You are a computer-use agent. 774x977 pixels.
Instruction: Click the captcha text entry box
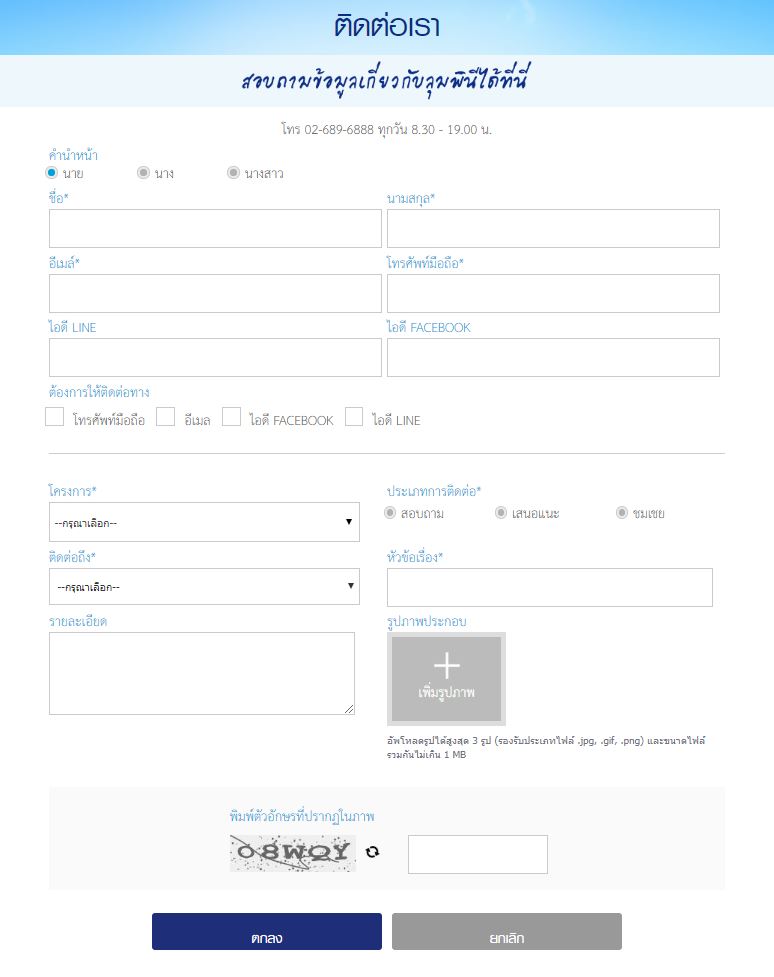click(478, 854)
